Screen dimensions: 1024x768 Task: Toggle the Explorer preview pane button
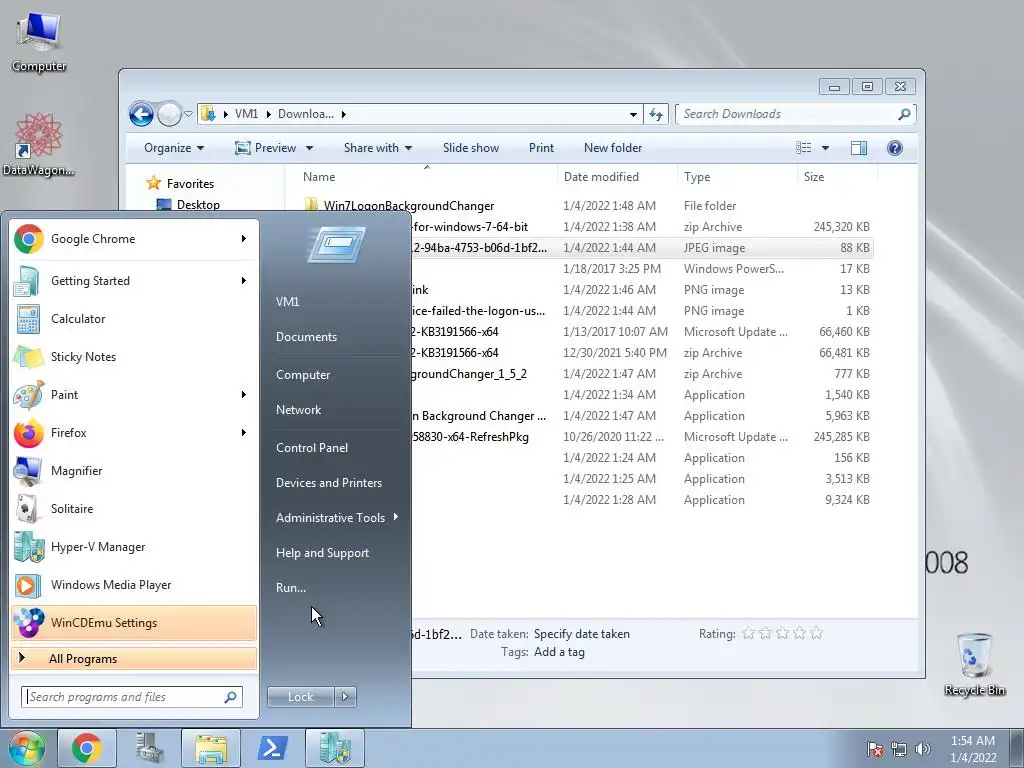point(859,148)
